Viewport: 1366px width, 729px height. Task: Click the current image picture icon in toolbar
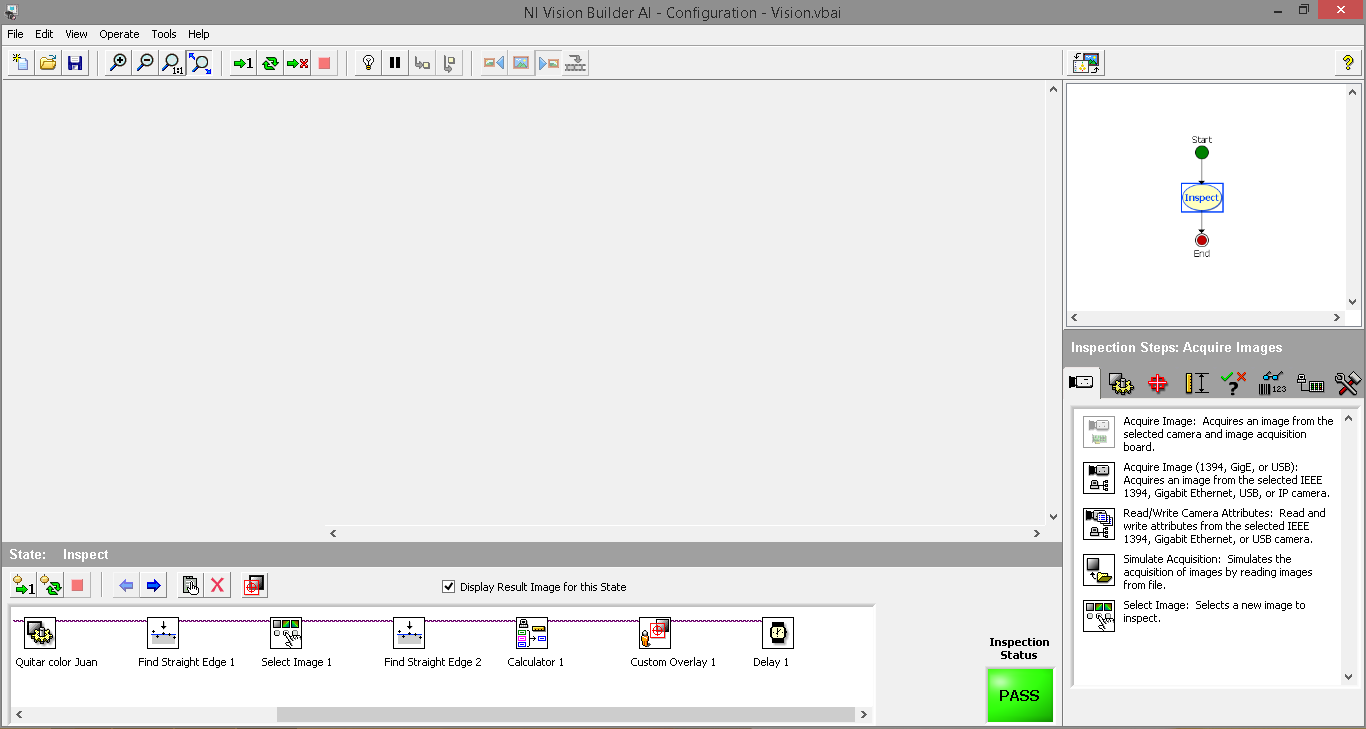(x=521, y=63)
